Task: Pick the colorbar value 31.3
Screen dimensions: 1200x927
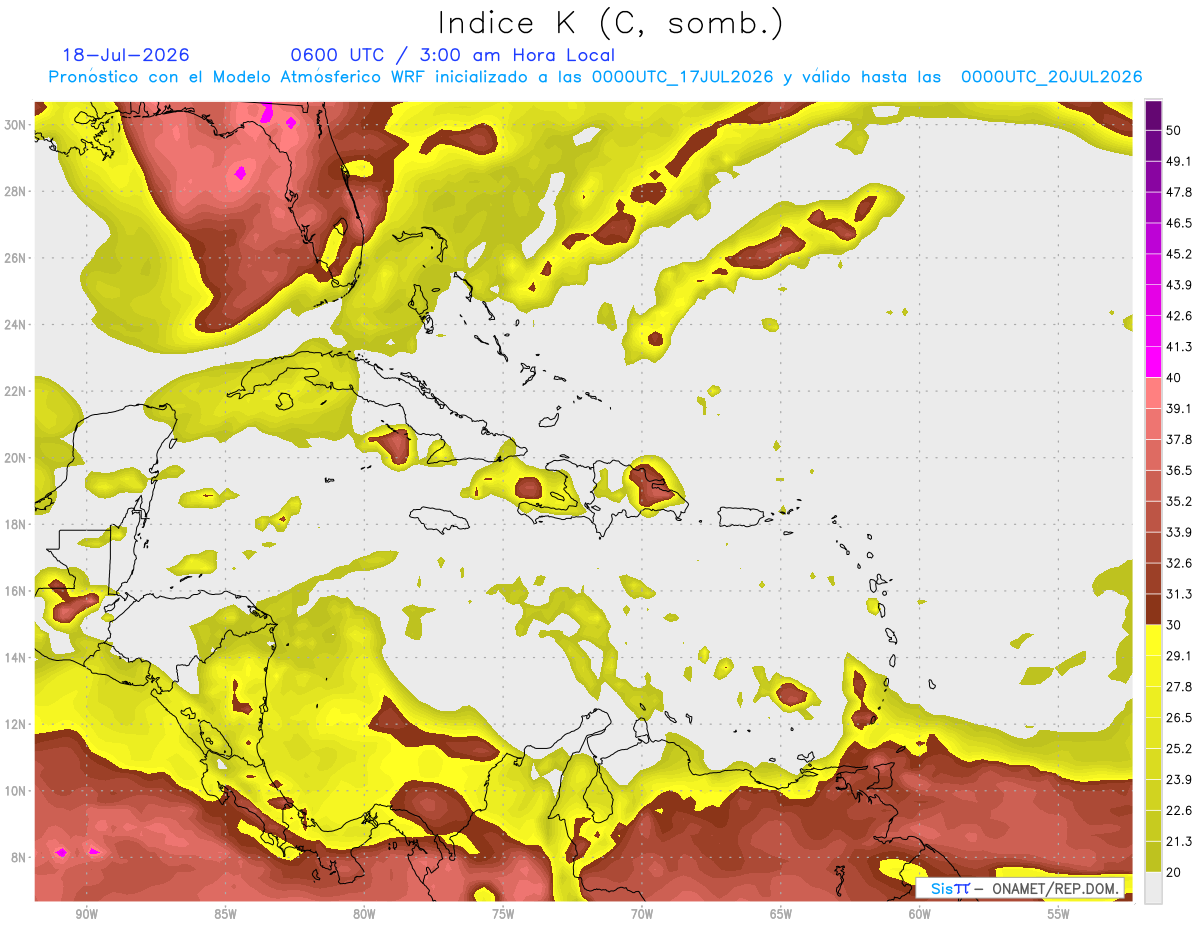Action: click(1180, 594)
